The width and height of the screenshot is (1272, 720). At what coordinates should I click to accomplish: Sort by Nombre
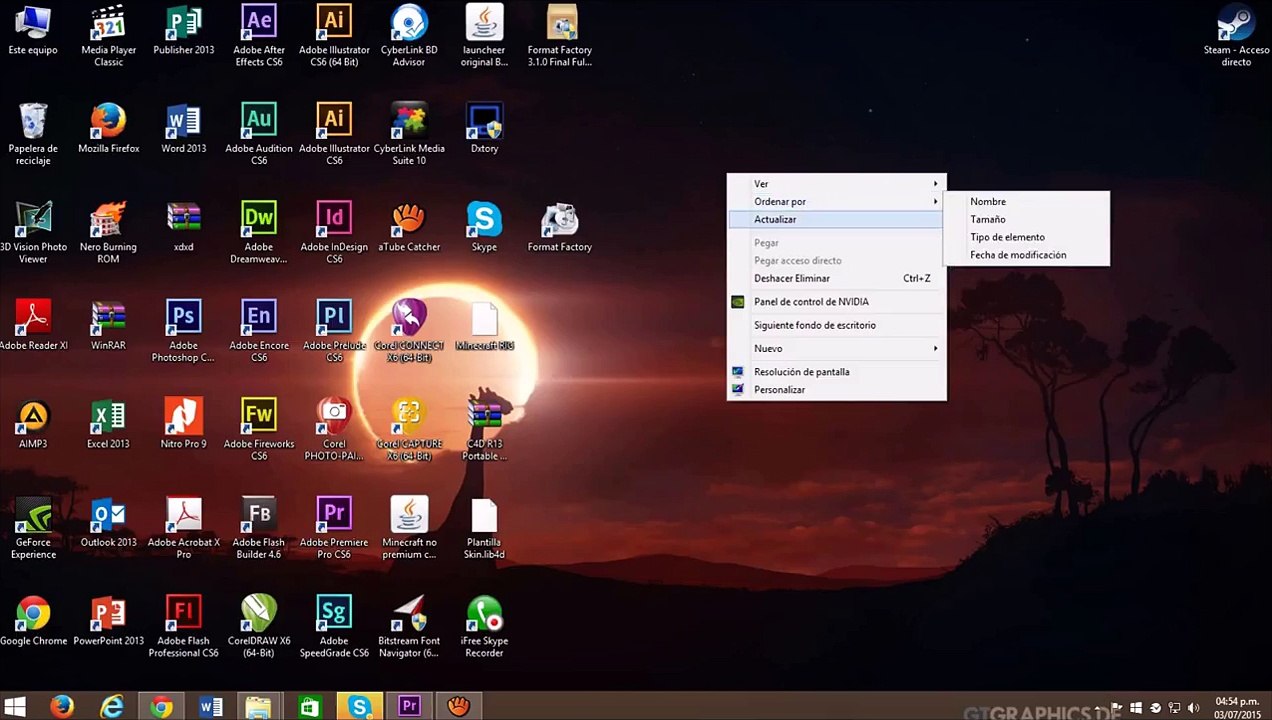coord(1026,202)
